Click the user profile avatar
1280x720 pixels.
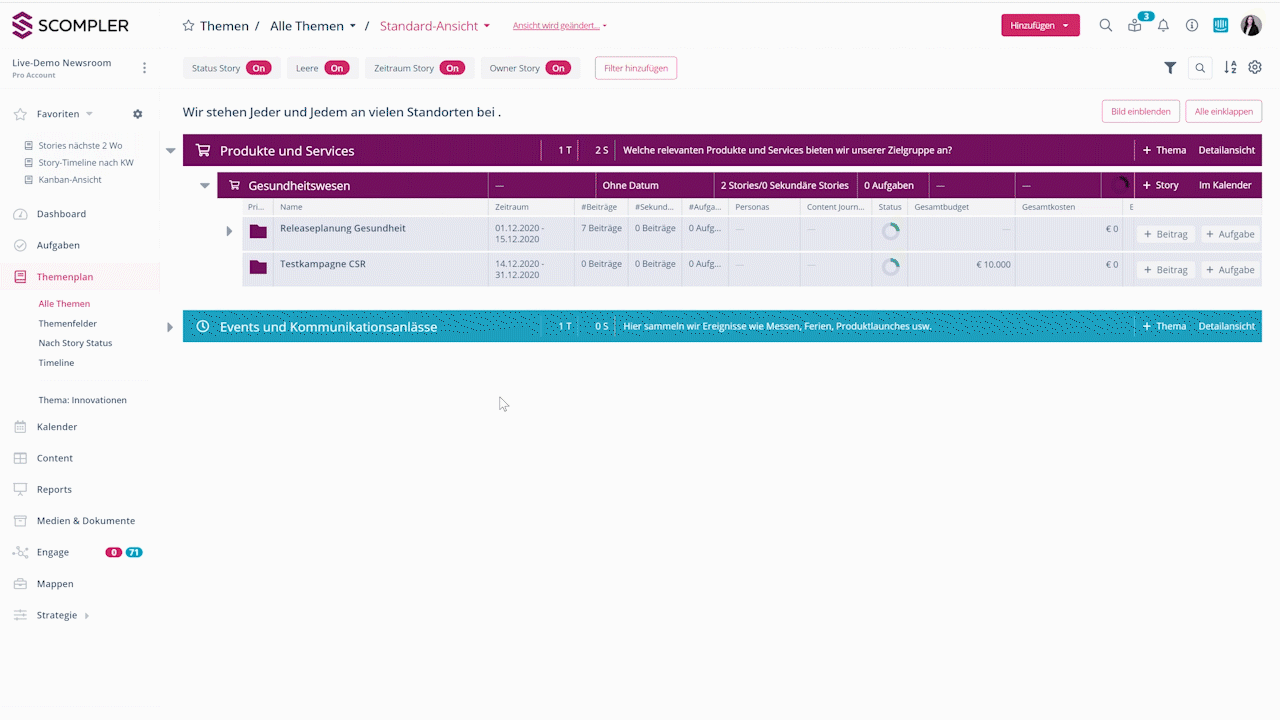(x=1251, y=26)
